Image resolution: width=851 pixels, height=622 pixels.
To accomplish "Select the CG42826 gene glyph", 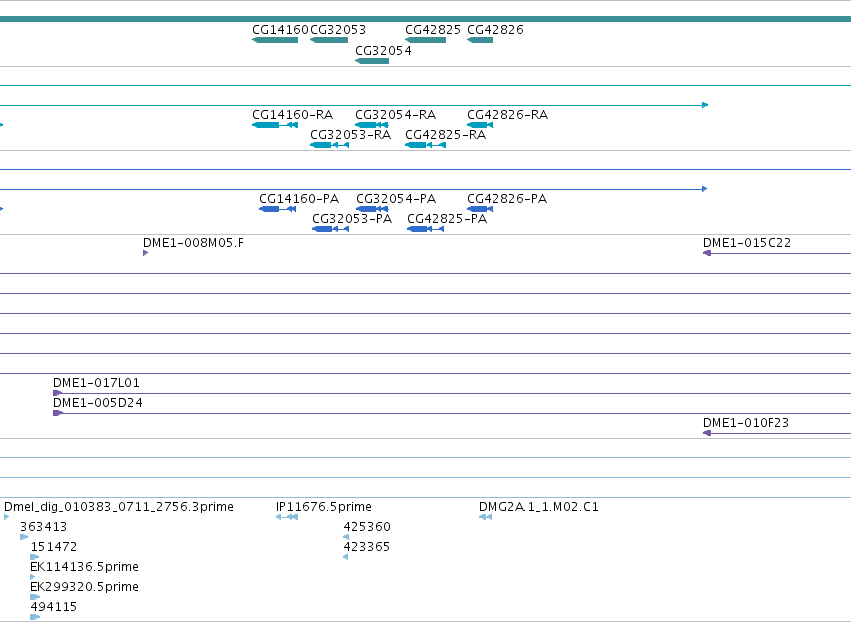I will coord(480,40).
